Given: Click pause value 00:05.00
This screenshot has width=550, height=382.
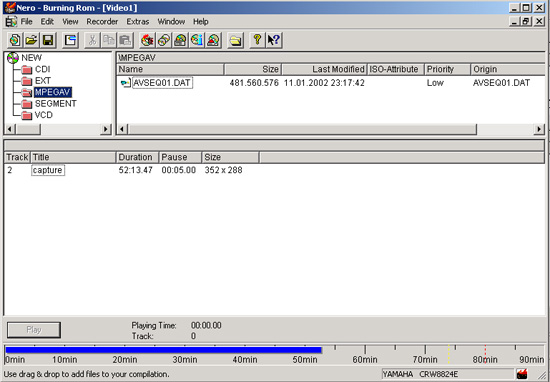Looking at the screenshot, I should [179, 170].
